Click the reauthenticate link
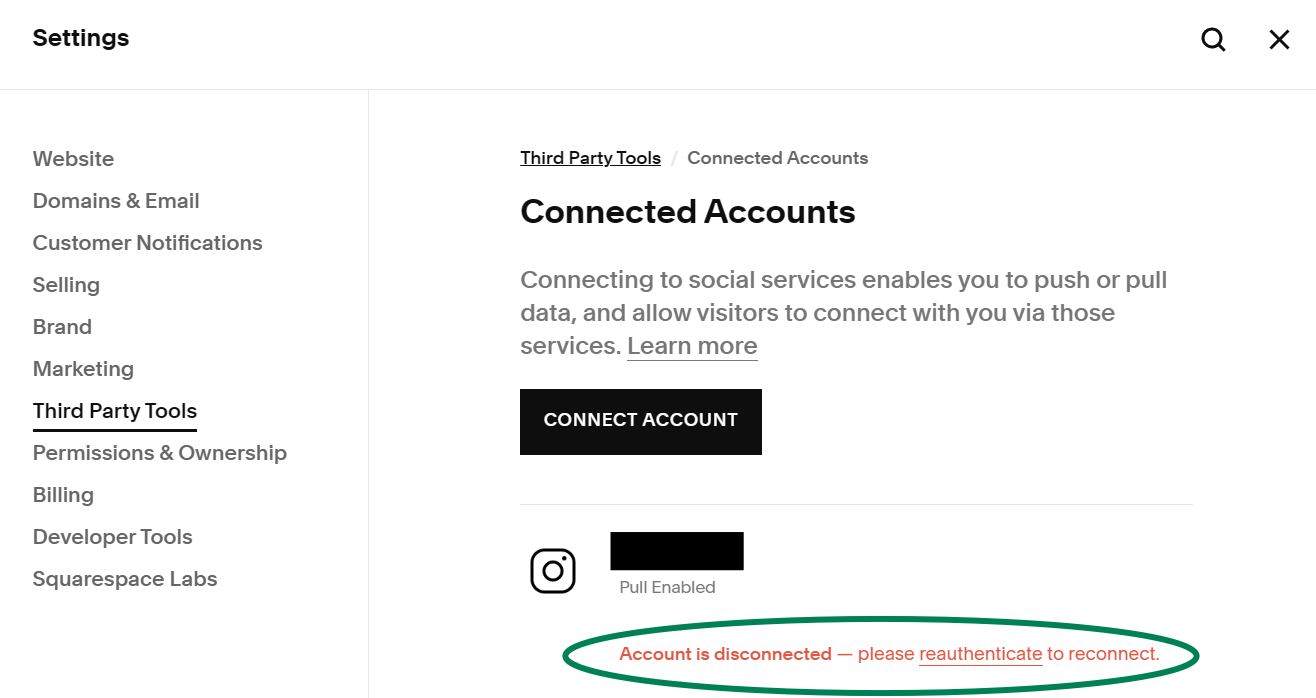This screenshot has height=698, width=1316. [981, 654]
